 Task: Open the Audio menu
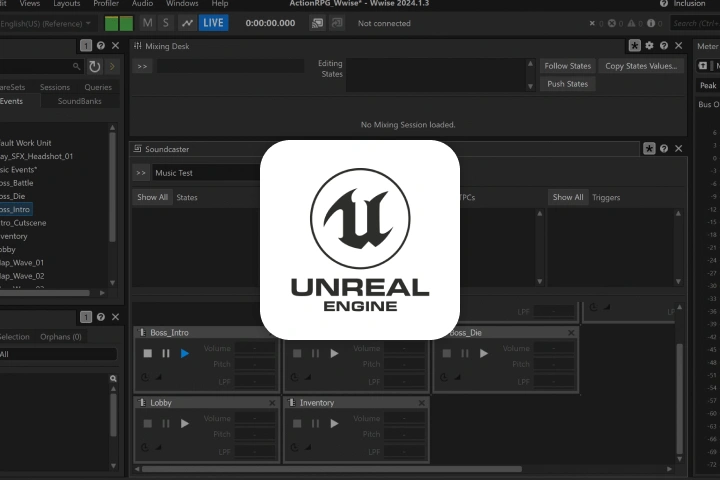(142, 4)
